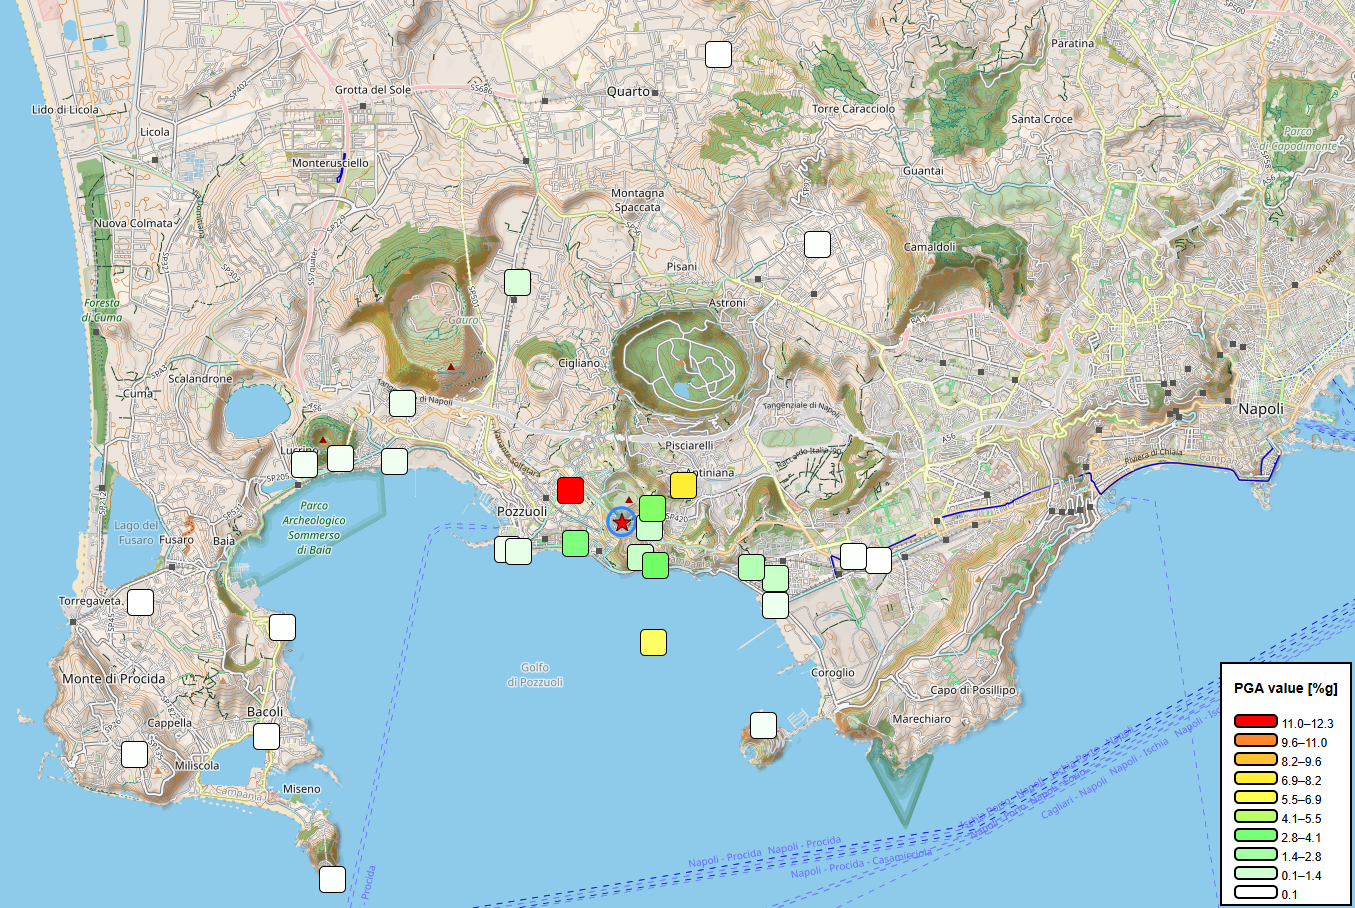Select the Parco di Capodimonte label
Screen dimensions: 1355x908
coord(1298,139)
